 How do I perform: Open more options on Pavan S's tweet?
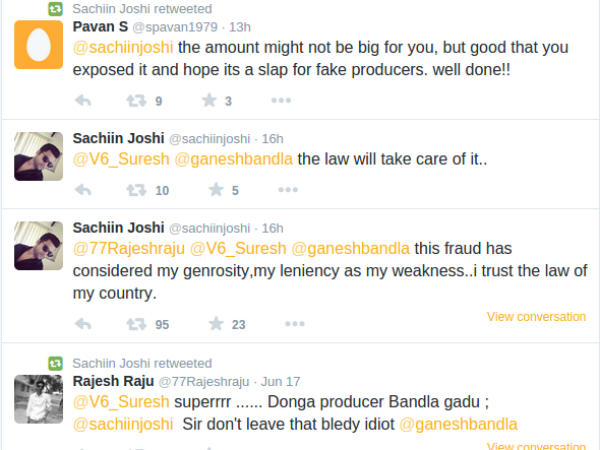click(281, 100)
